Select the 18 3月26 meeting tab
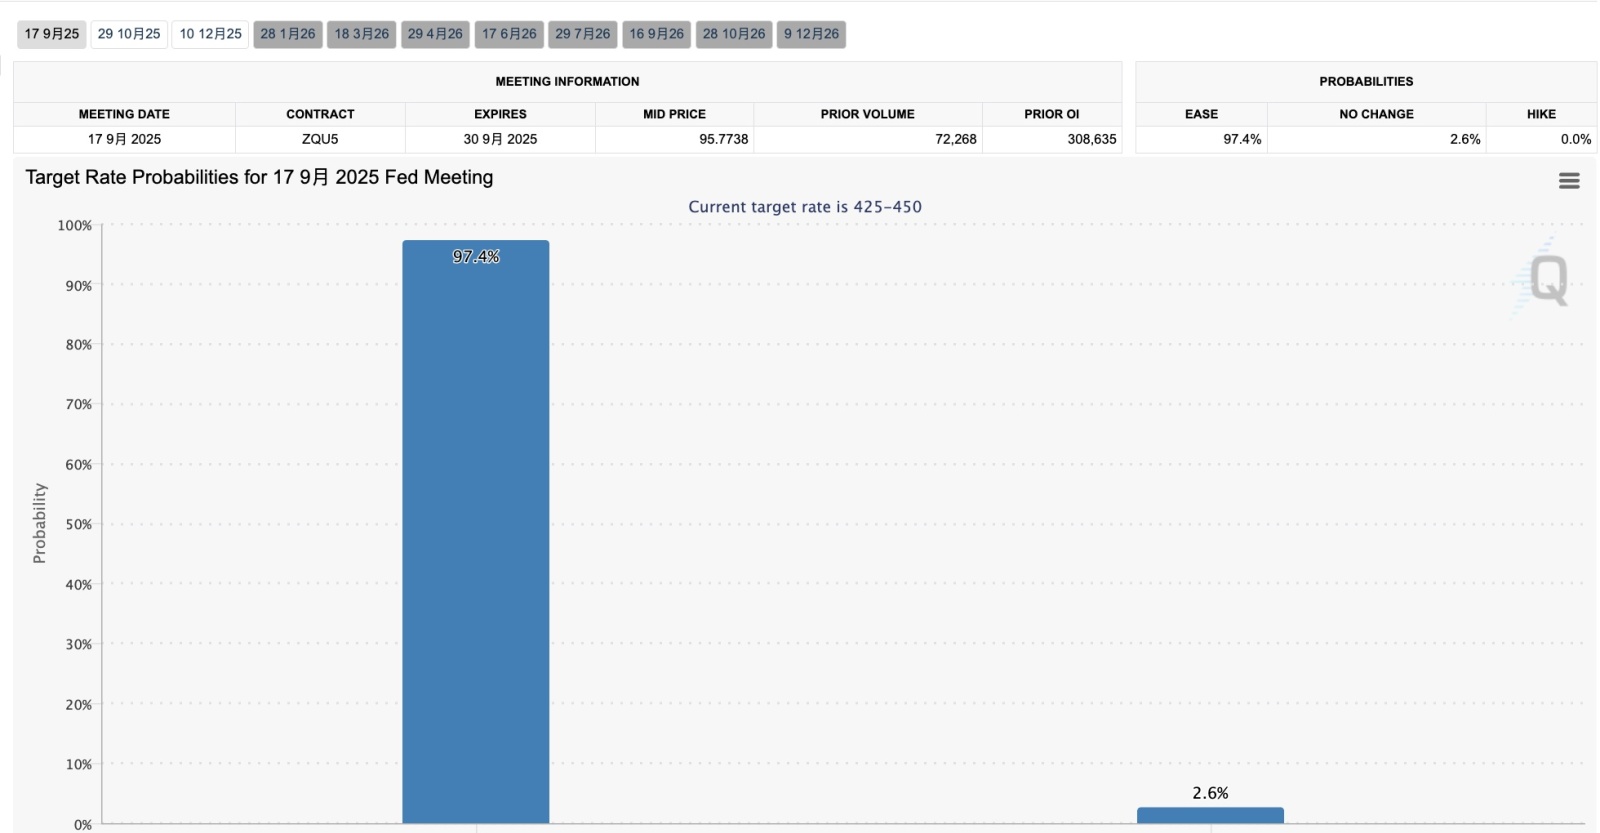The height and width of the screenshot is (833, 1600). (x=362, y=34)
